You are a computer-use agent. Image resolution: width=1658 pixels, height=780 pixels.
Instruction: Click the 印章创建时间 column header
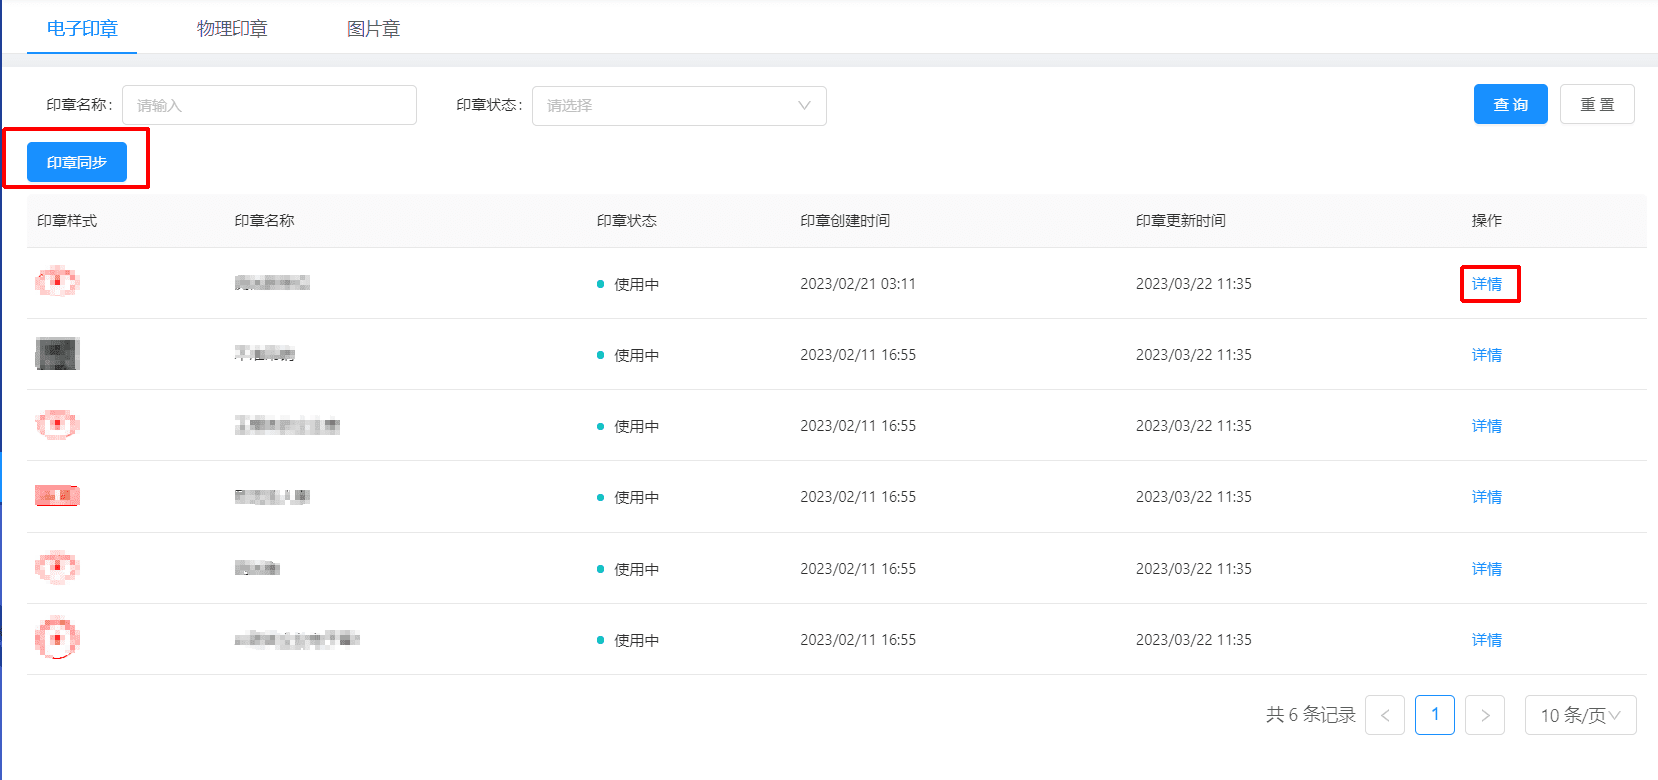point(845,221)
